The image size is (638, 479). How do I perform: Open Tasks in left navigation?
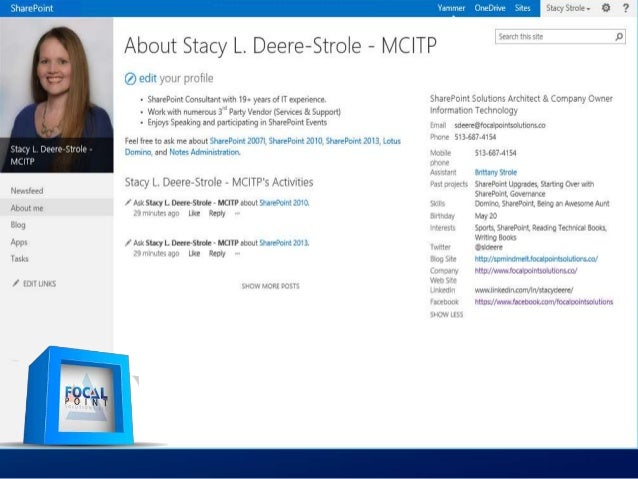(20, 259)
